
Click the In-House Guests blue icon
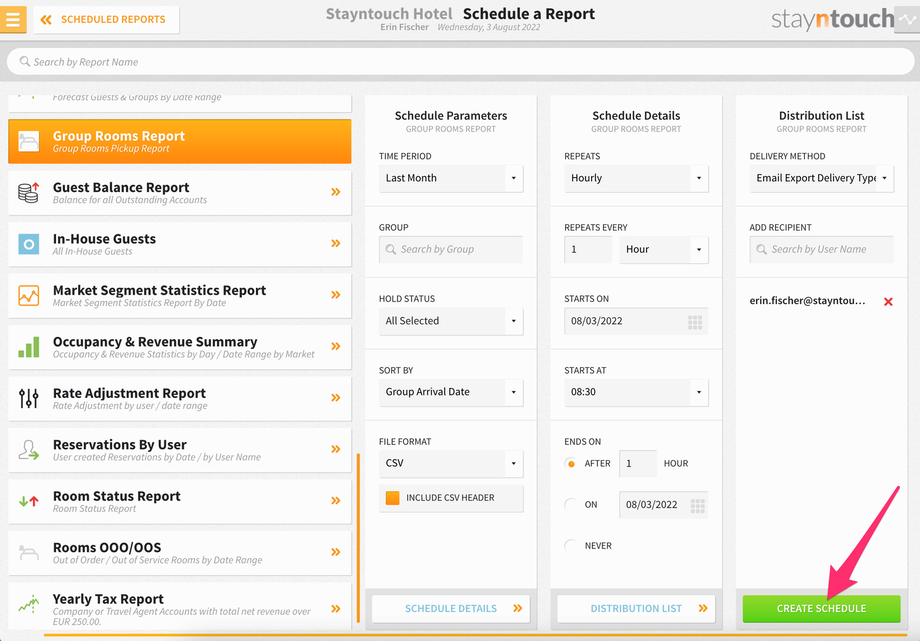point(28,244)
